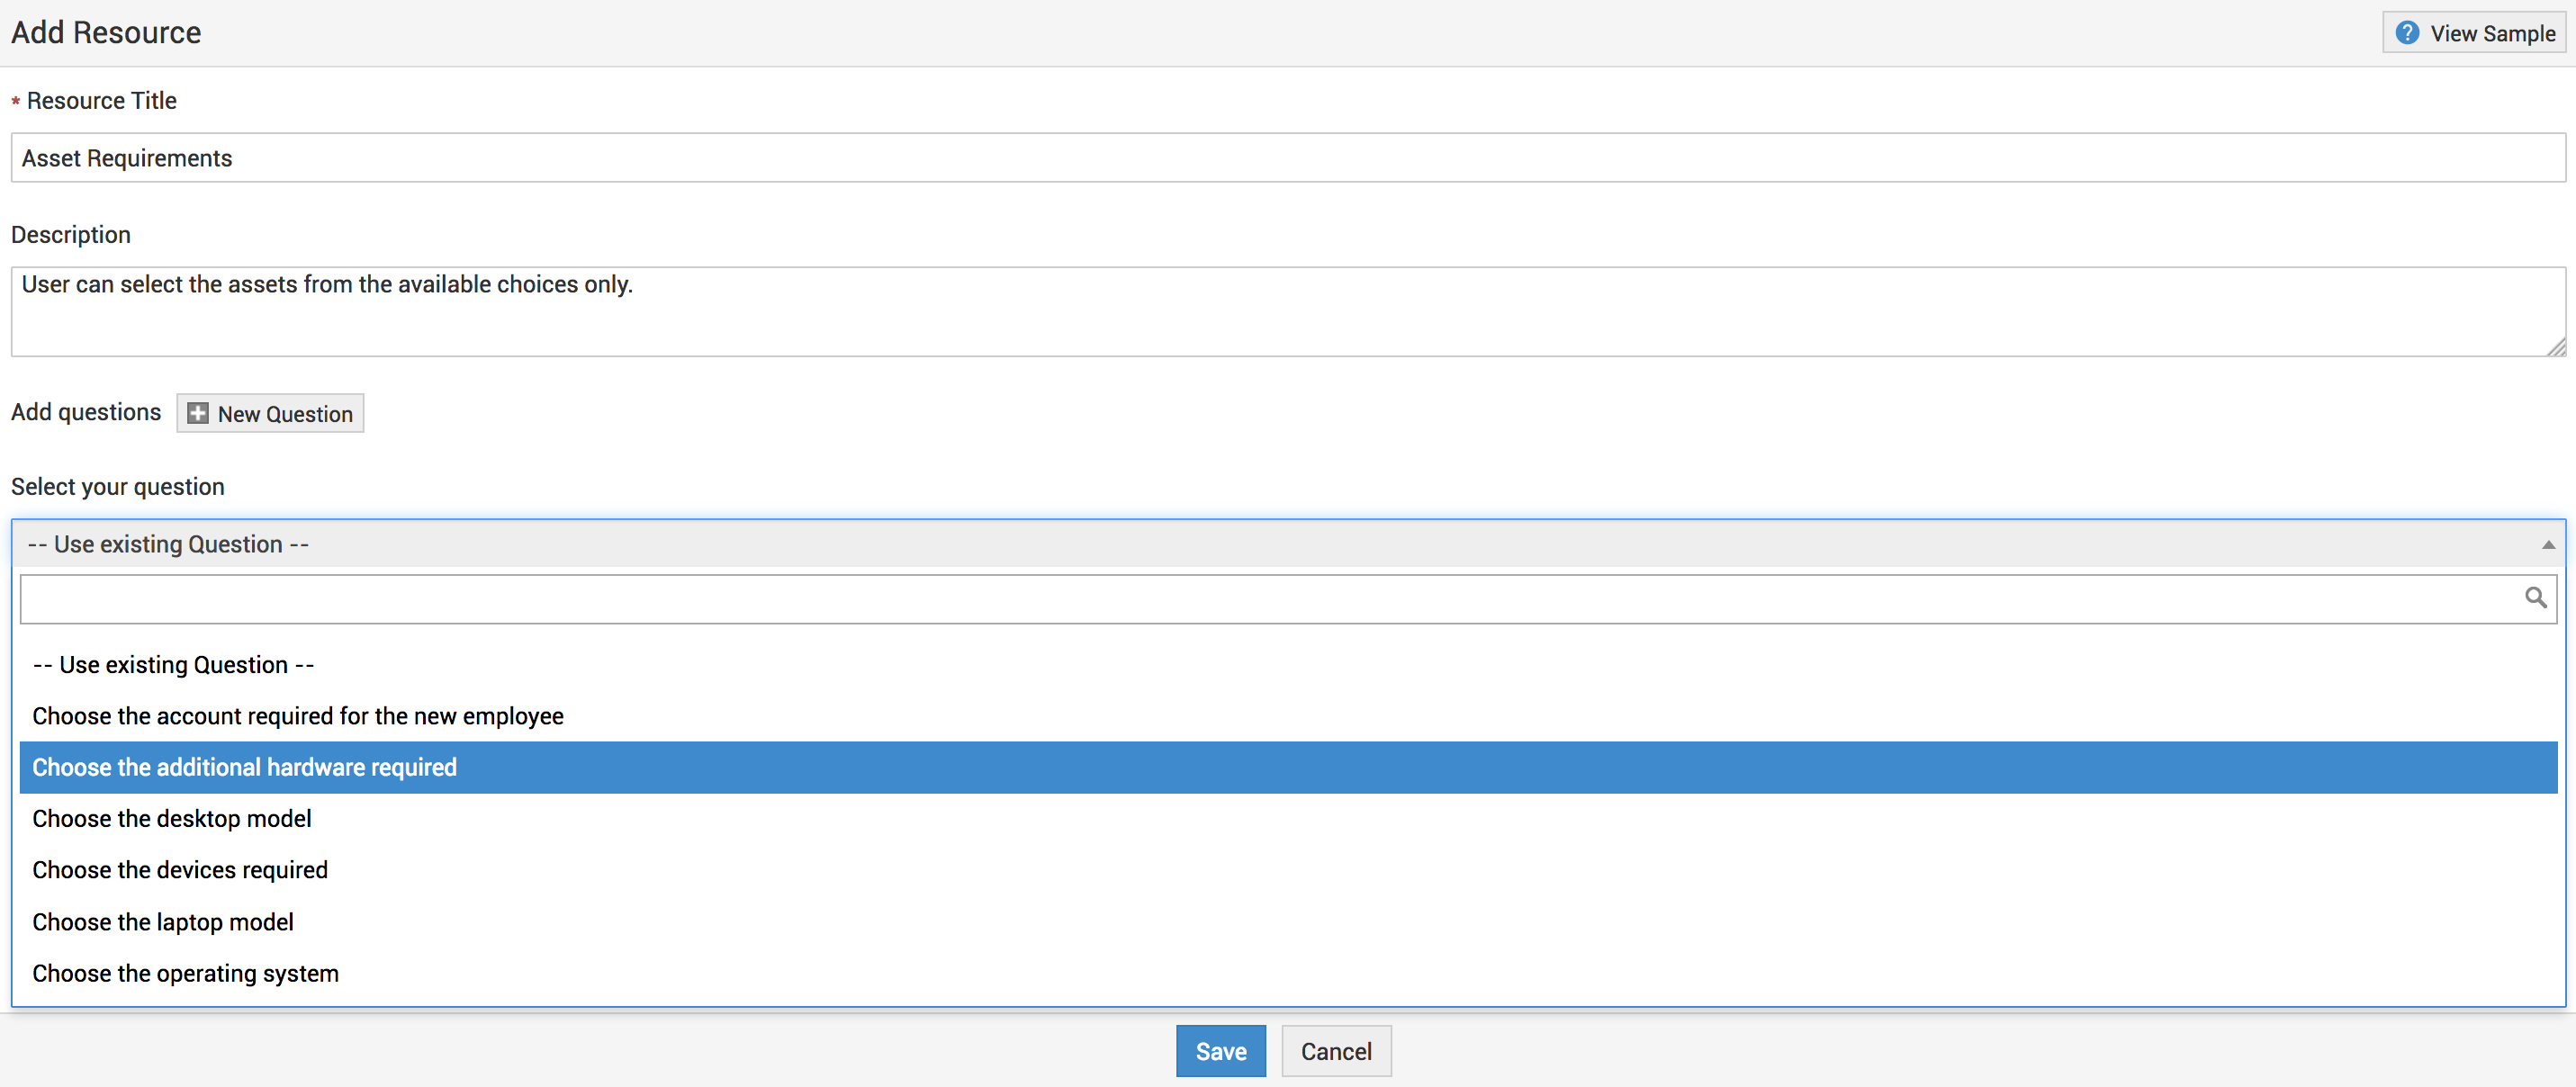Viewport: 2576px width, 1087px height.
Task: Save the new resource
Action: 1220,1051
